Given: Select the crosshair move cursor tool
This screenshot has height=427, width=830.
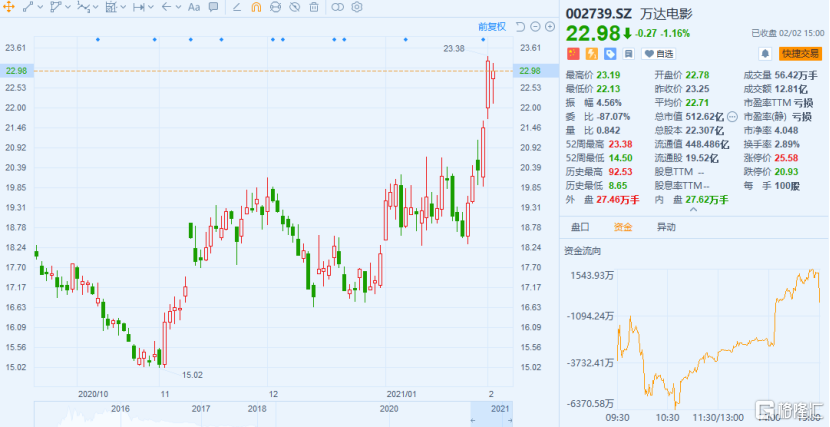Looking at the screenshot, I should pyautogui.click(x=9, y=7).
